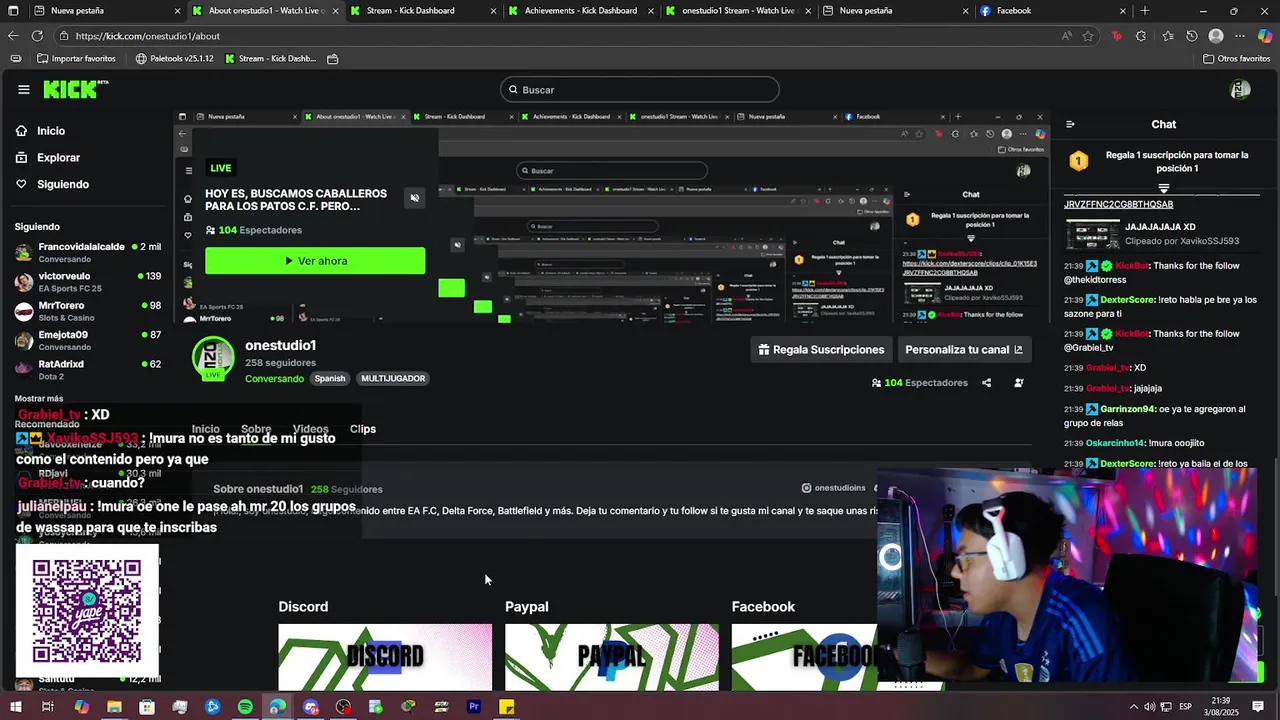Viewport: 1280px width, 720px height.
Task: Open Francovidalalcalde followed channel
Action: [x=88, y=252]
